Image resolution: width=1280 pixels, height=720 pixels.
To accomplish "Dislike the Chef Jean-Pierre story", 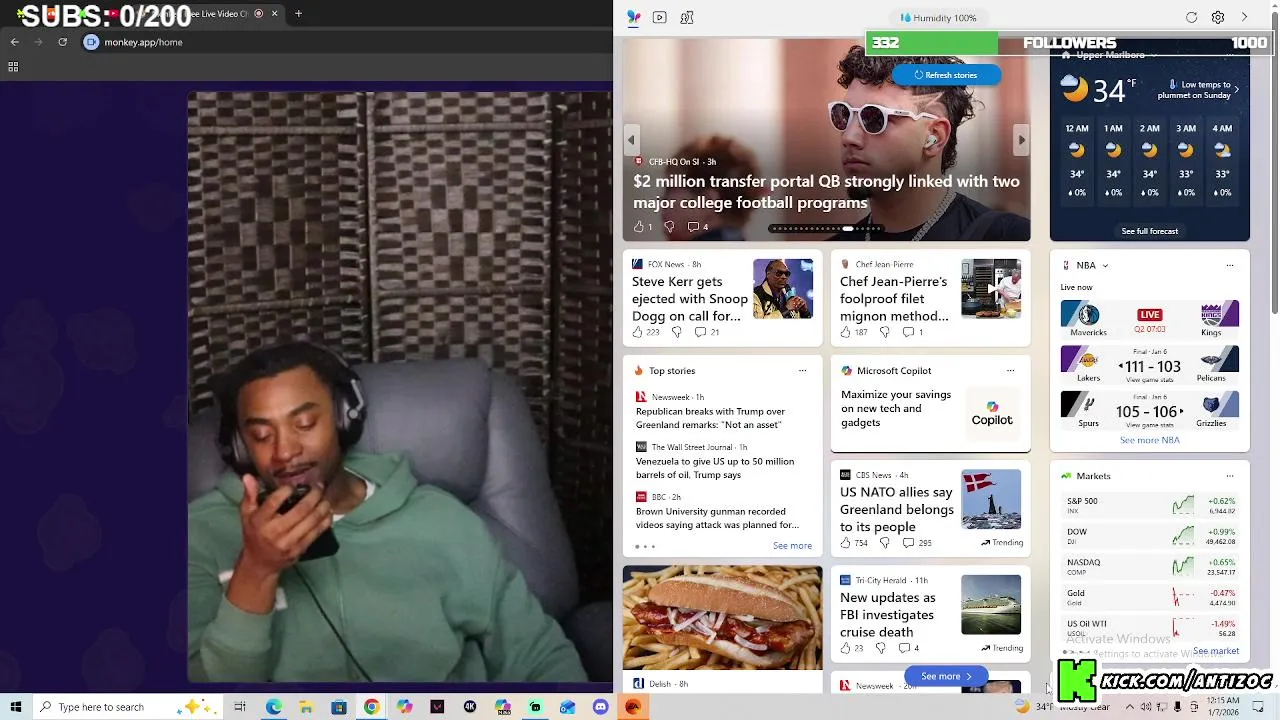I will click(x=884, y=332).
